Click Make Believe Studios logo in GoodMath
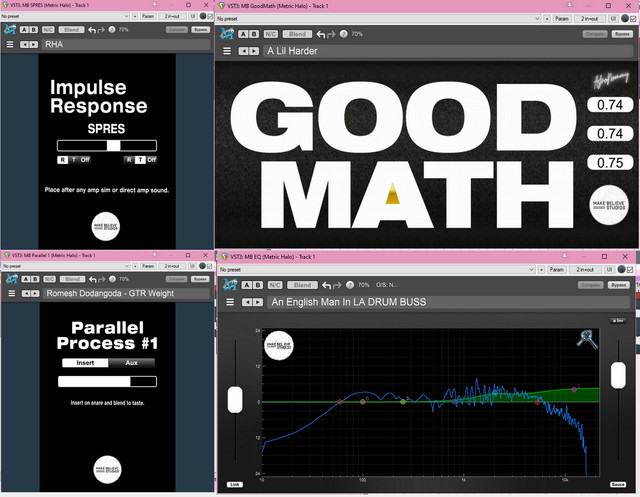This screenshot has height=497, width=640. (x=609, y=205)
